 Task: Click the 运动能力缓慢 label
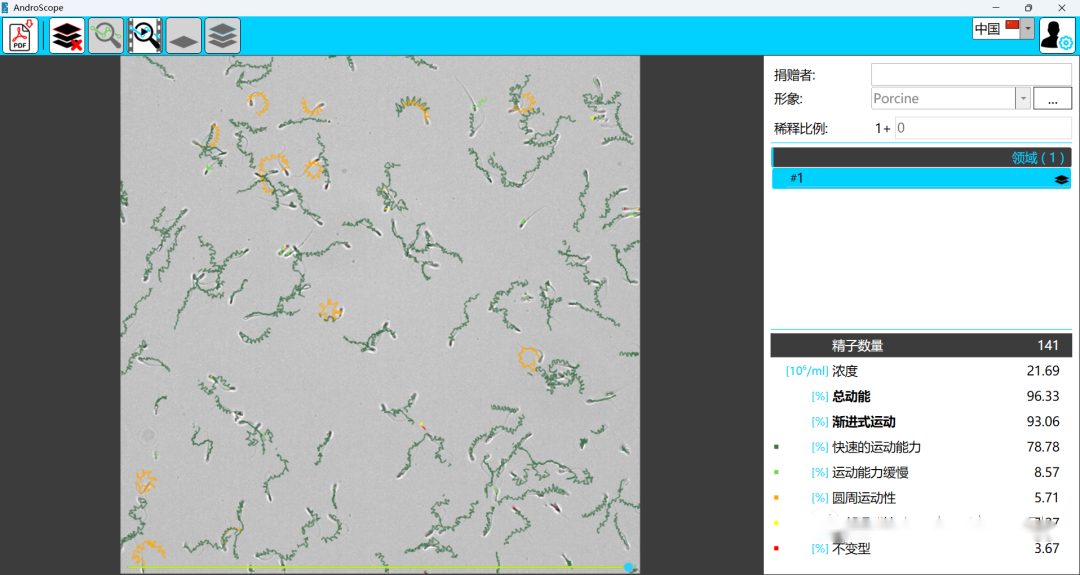[x=870, y=472]
